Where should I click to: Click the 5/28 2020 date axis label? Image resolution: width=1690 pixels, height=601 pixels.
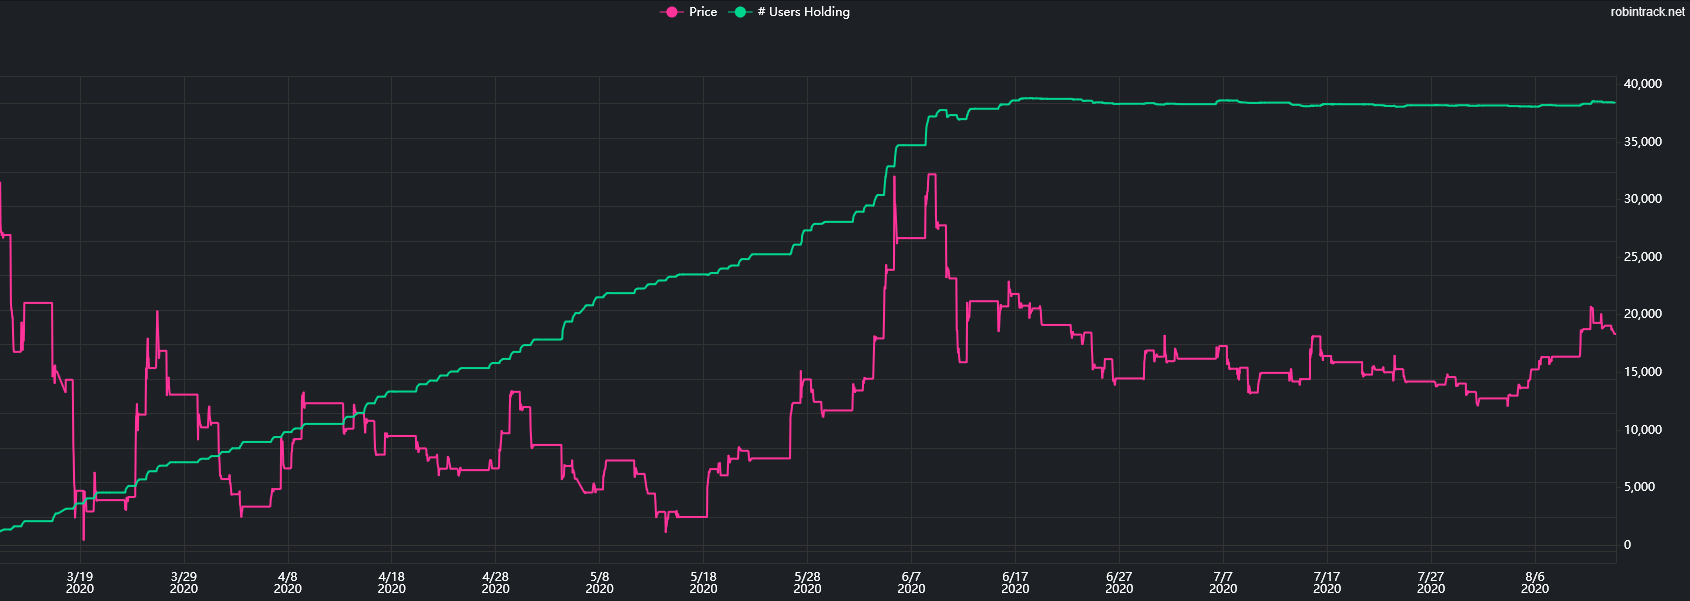[807, 582]
